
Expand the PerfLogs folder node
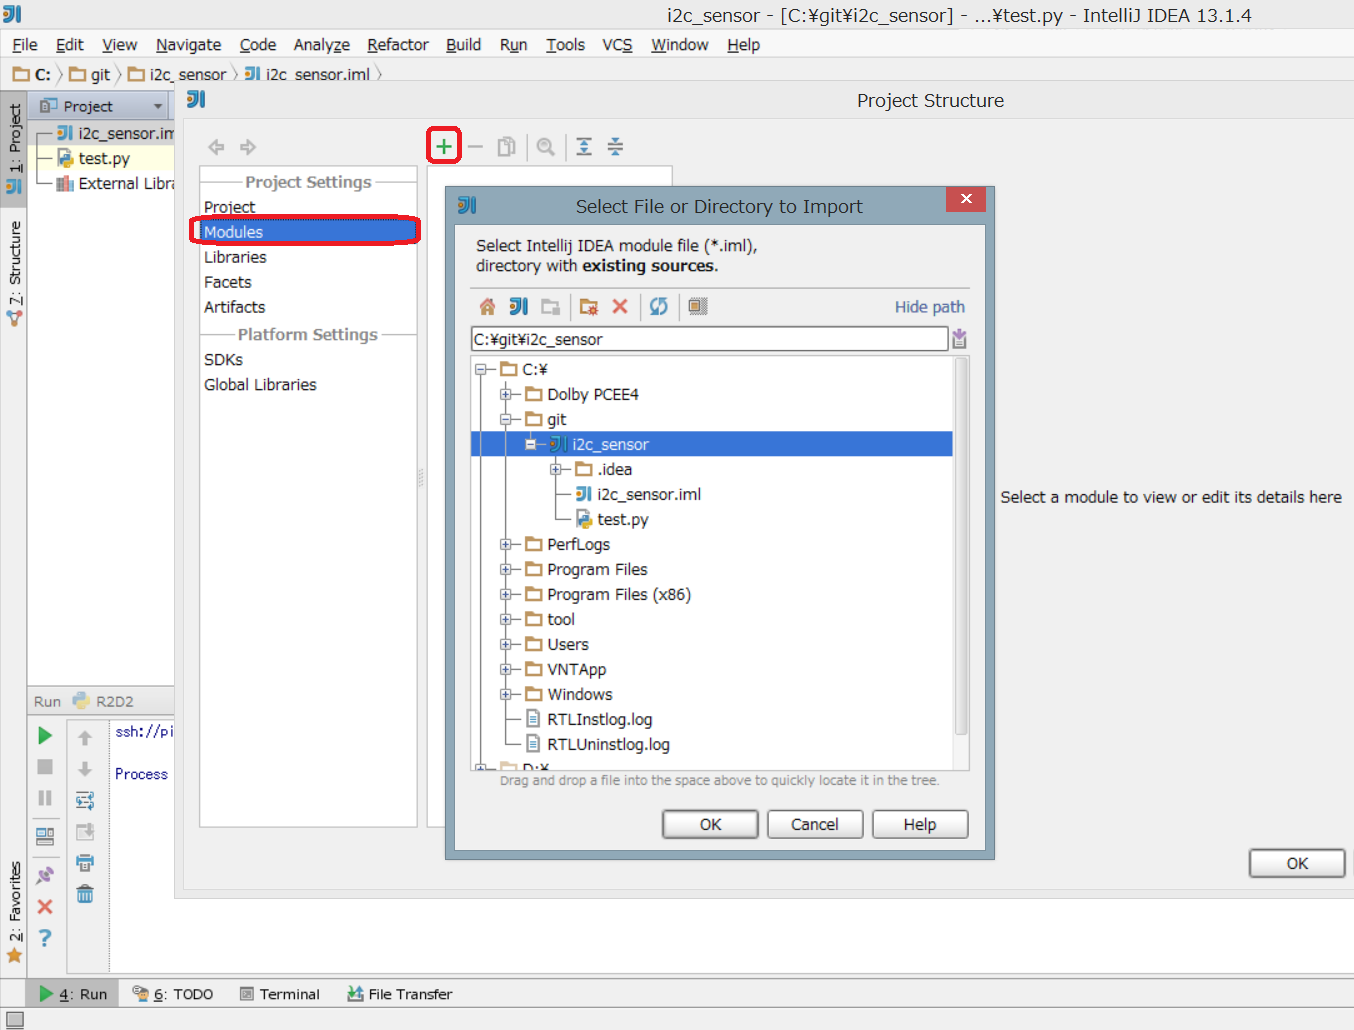(x=506, y=544)
